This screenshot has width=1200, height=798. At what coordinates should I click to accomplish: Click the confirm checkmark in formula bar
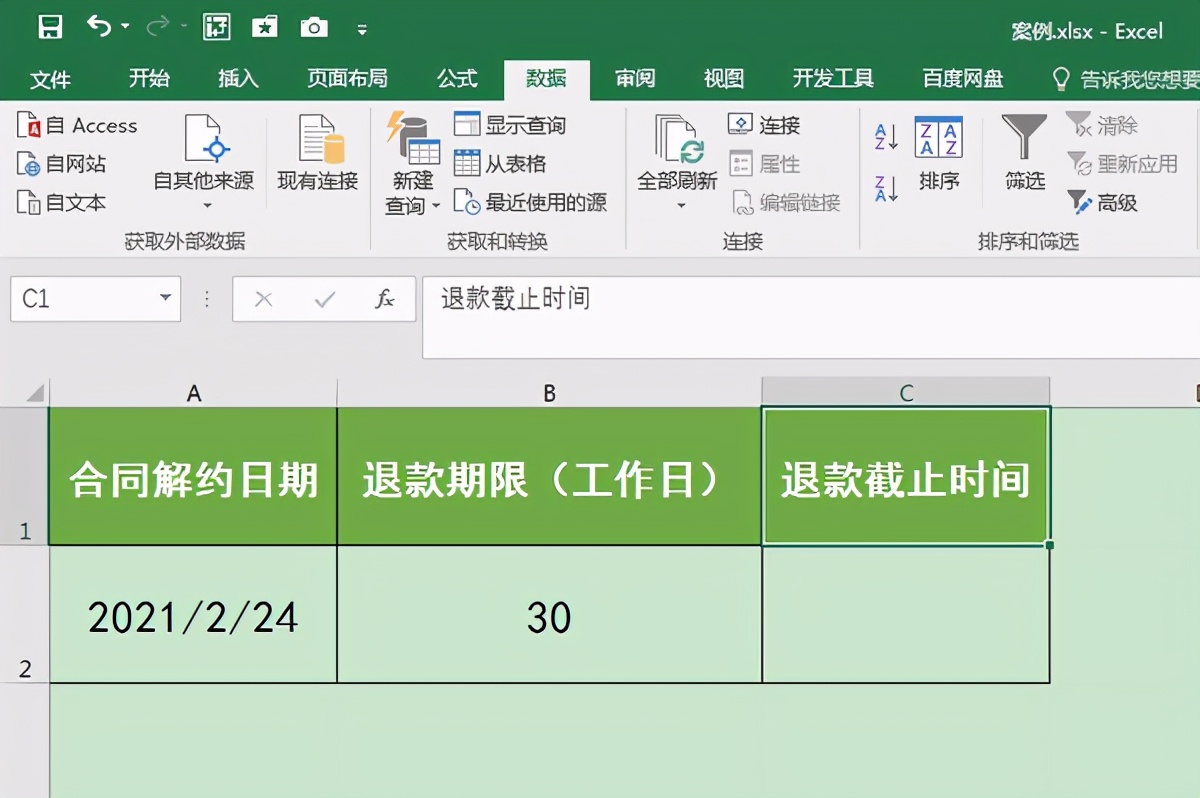324,299
